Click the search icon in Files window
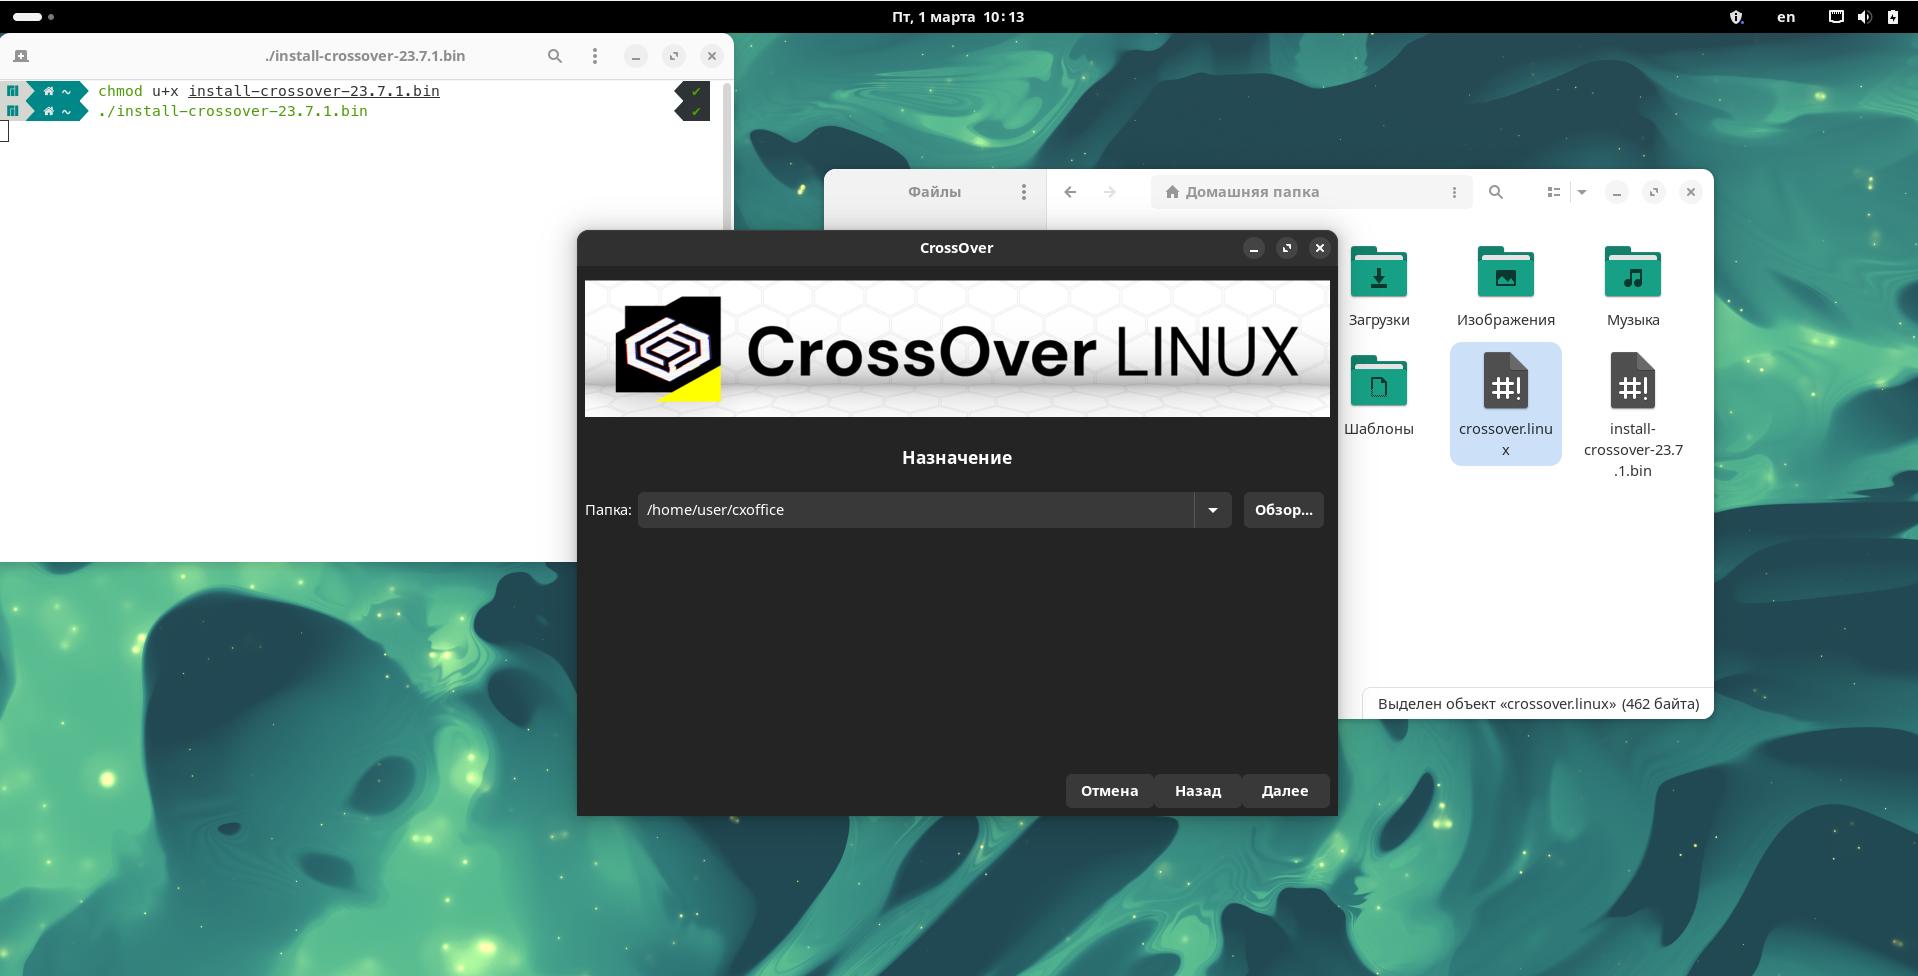Screen dimensions: 1918x976 pos(1495,192)
